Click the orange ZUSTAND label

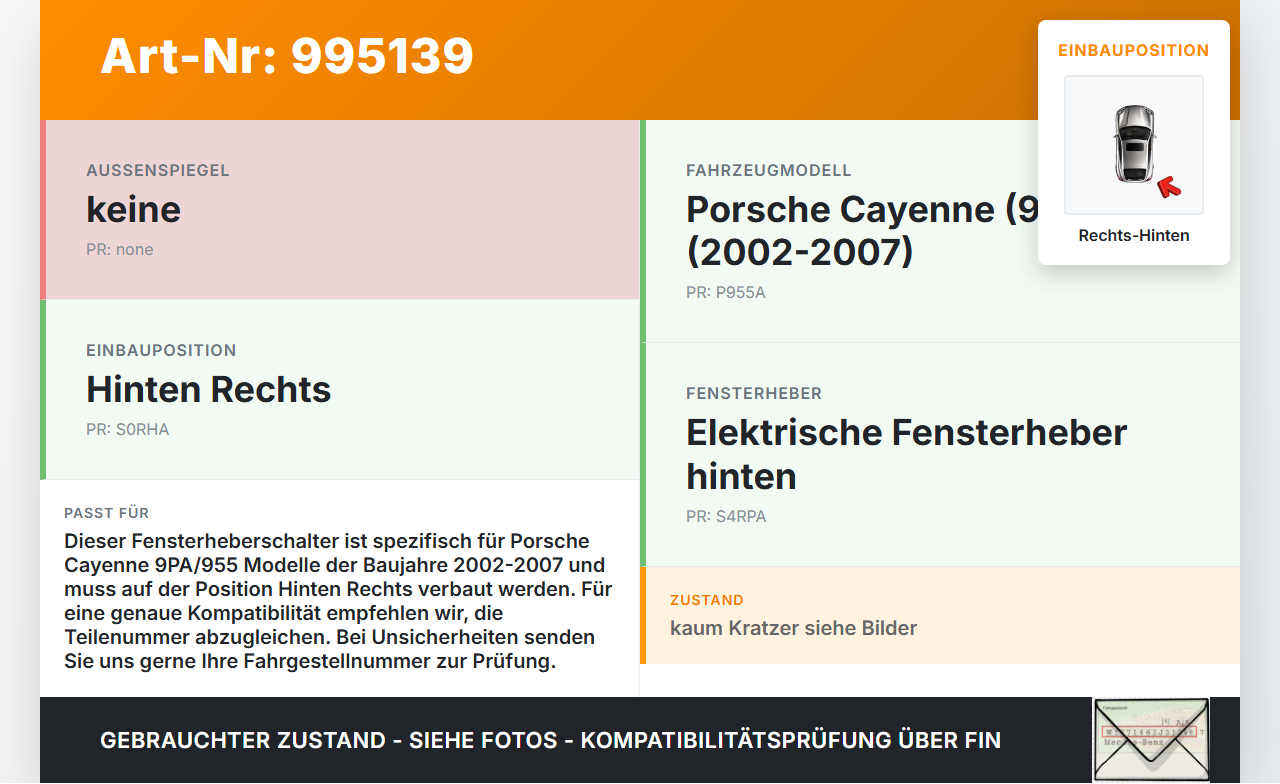[x=707, y=600]
